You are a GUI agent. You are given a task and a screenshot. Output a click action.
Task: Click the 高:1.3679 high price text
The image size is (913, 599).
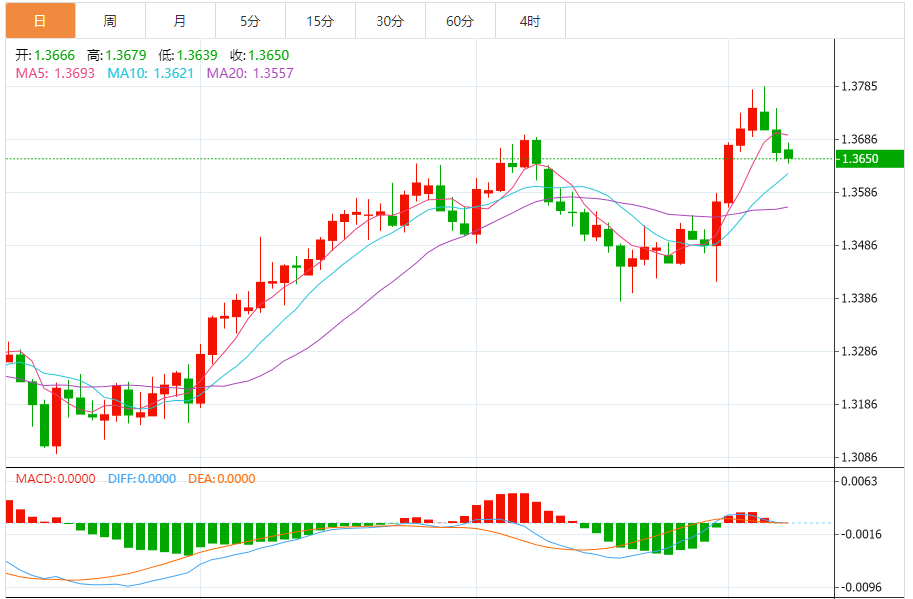[116, 55]
